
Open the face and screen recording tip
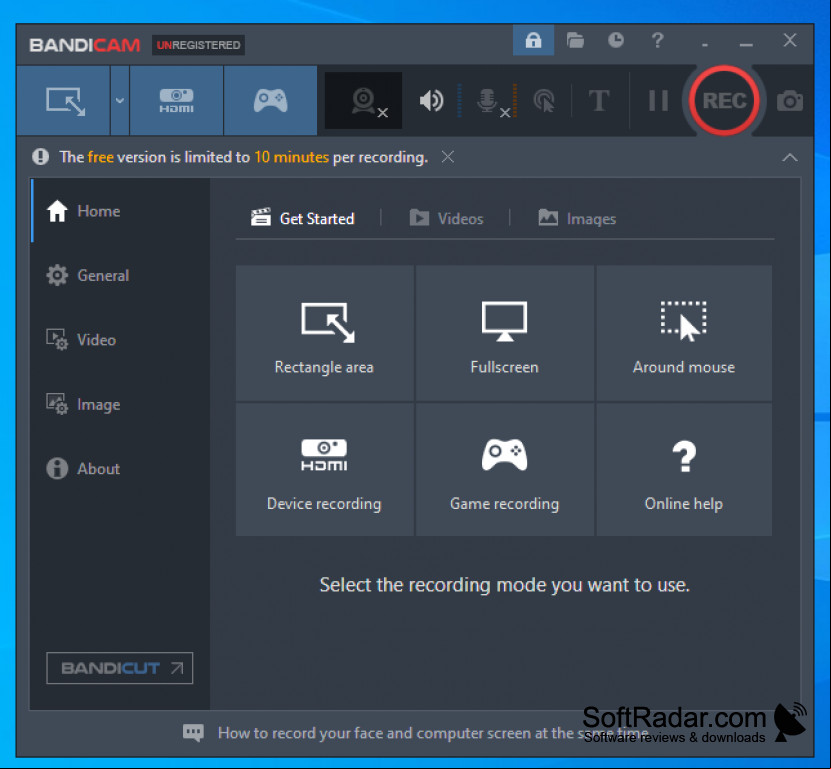433,733
